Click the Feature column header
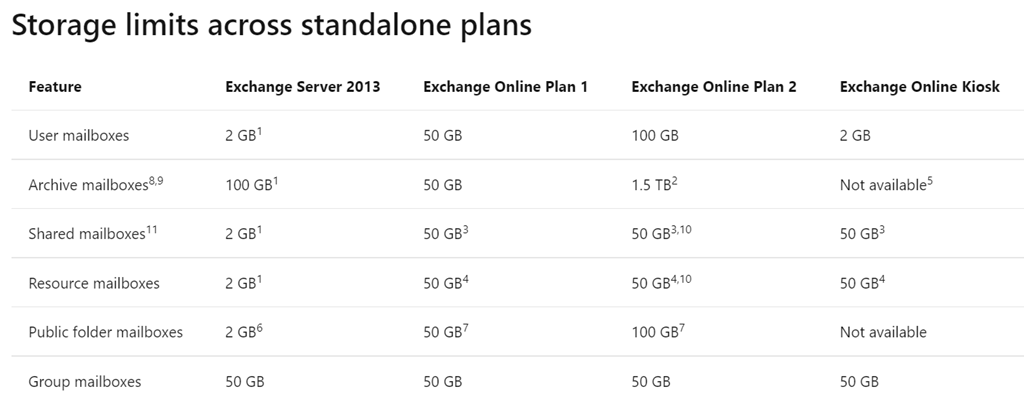Image resolution: width=1024 pixels, height=412 pixels. click(x=55, y=87)
